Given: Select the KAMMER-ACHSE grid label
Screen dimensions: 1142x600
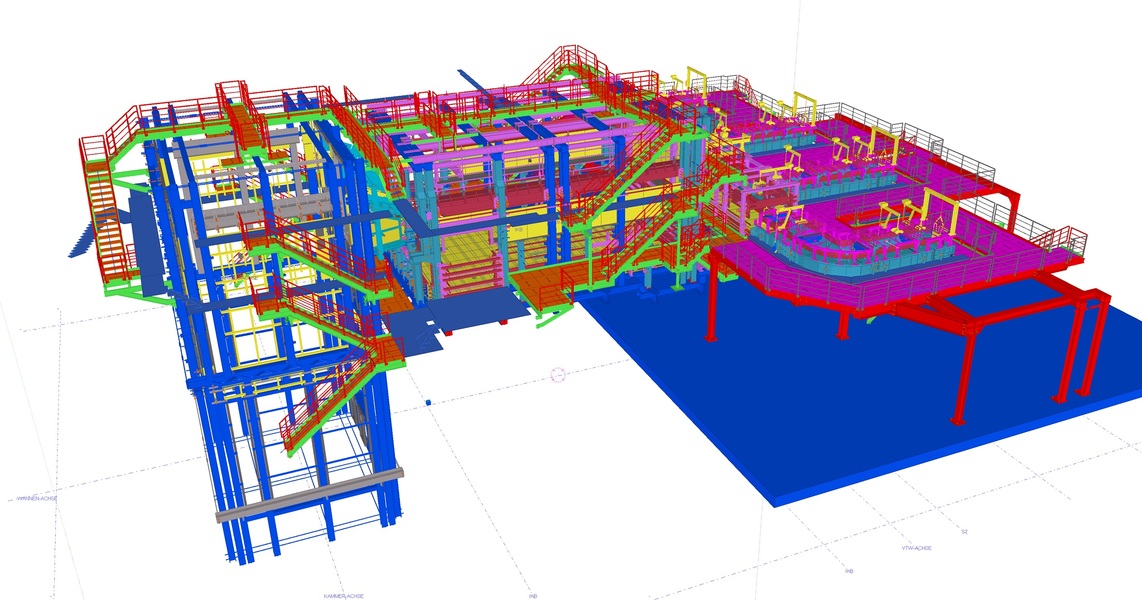Looking at the screenshot, I should pyautogui.click(x=343, y=596).
